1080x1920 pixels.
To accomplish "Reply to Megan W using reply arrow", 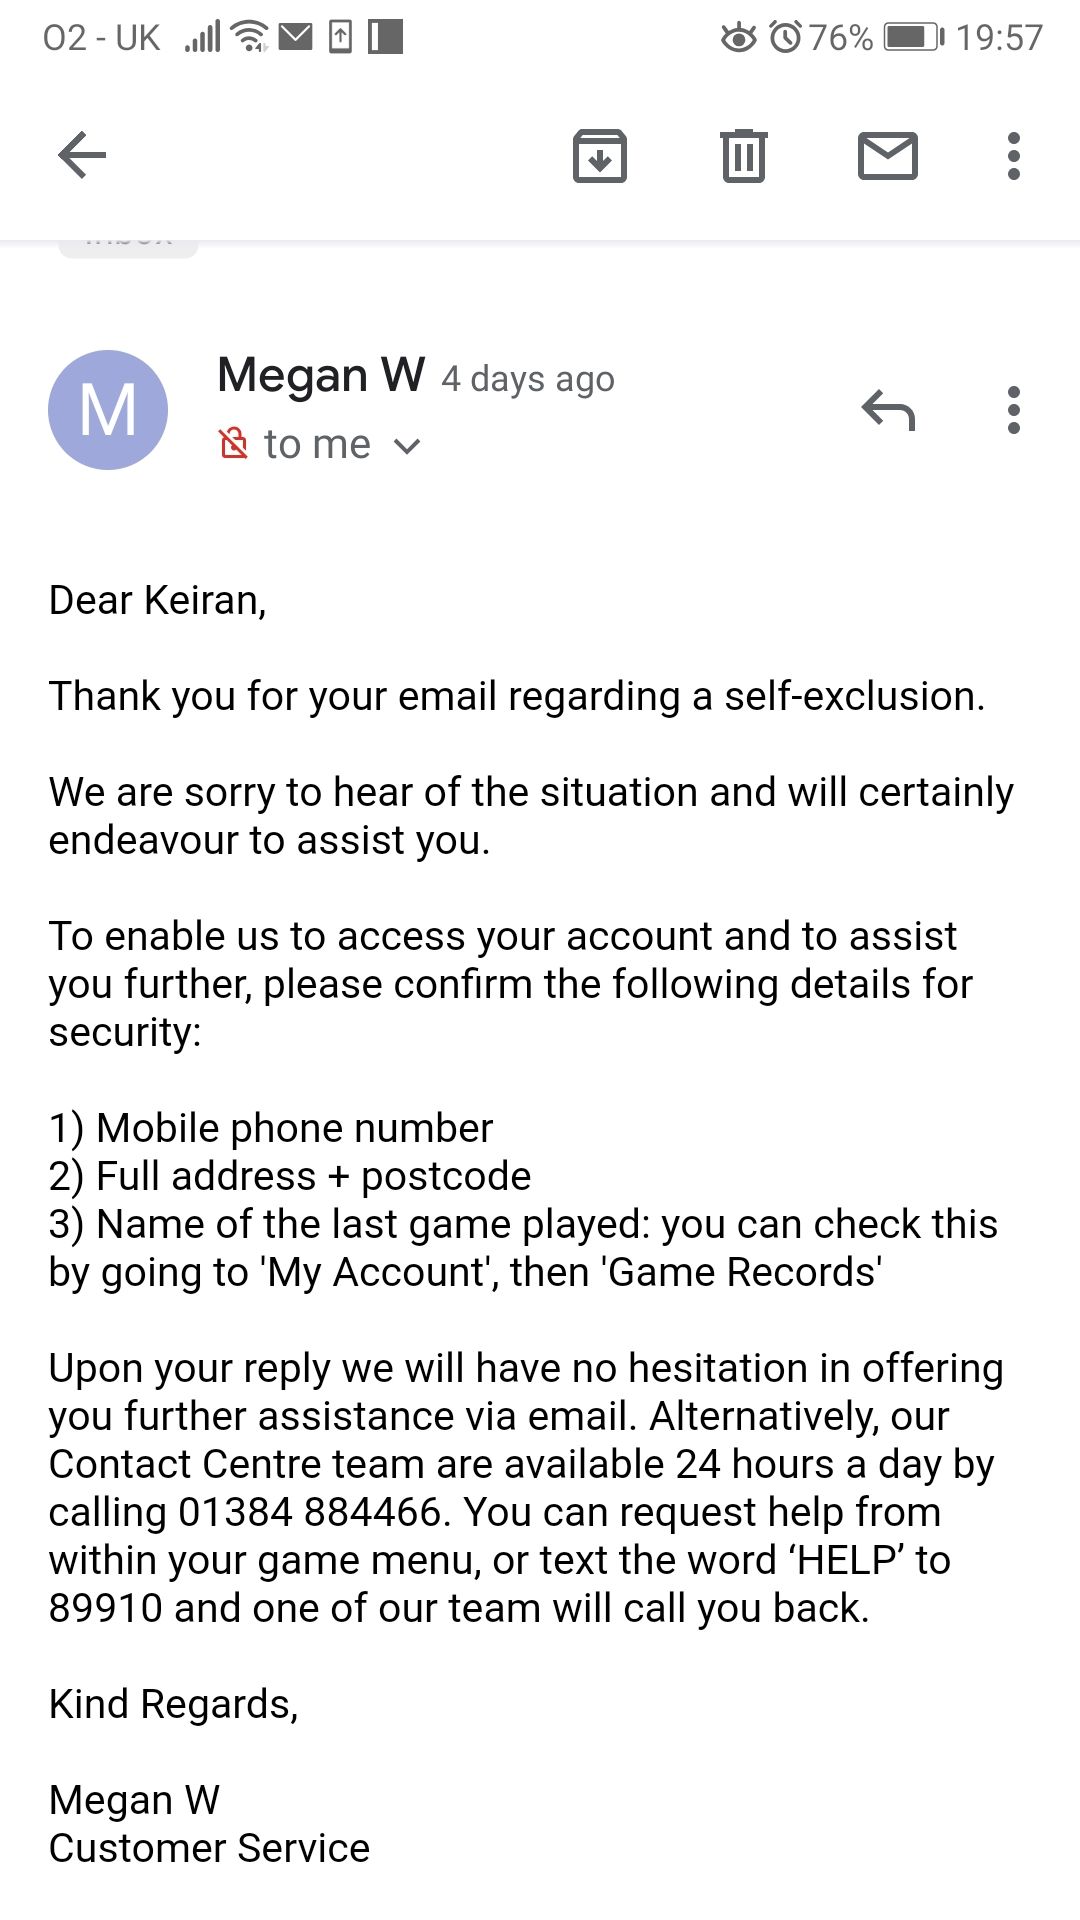I will [x=888, y=410].
